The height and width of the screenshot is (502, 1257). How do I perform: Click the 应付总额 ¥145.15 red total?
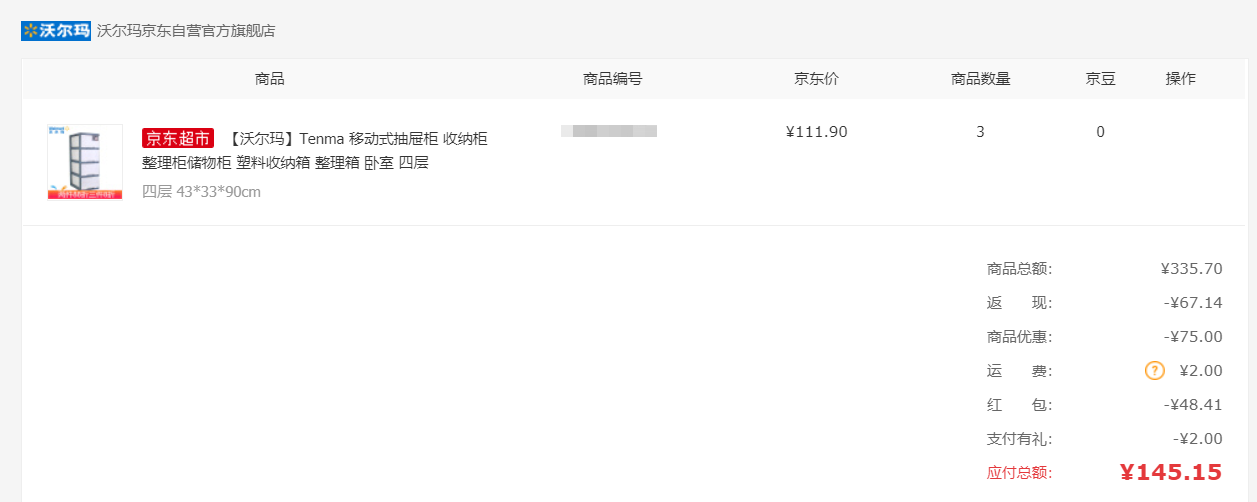(1171, 472)
